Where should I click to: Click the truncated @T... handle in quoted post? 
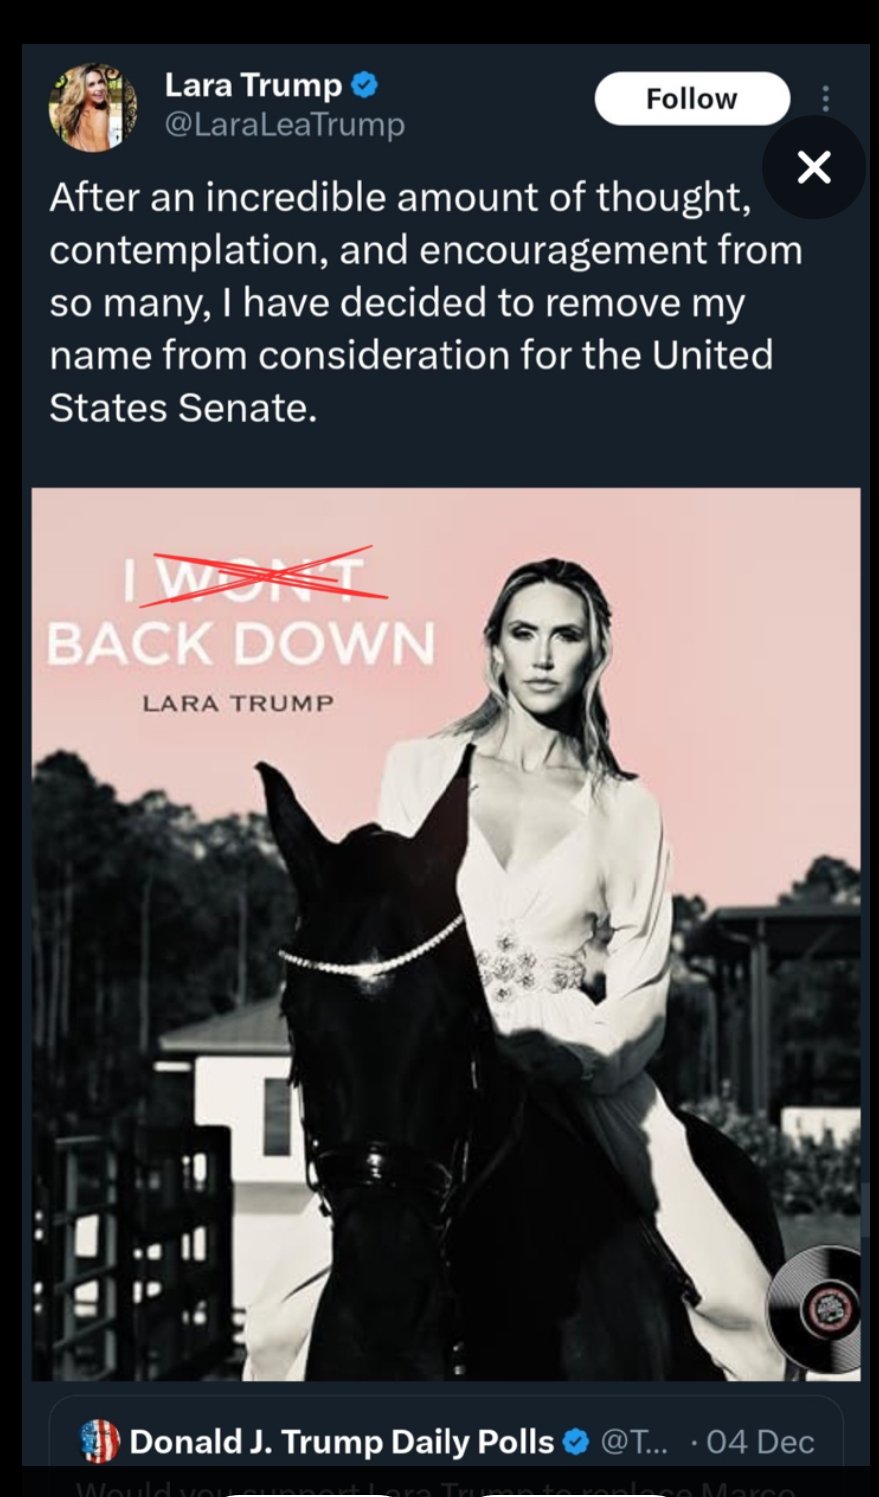(635, 1441)
